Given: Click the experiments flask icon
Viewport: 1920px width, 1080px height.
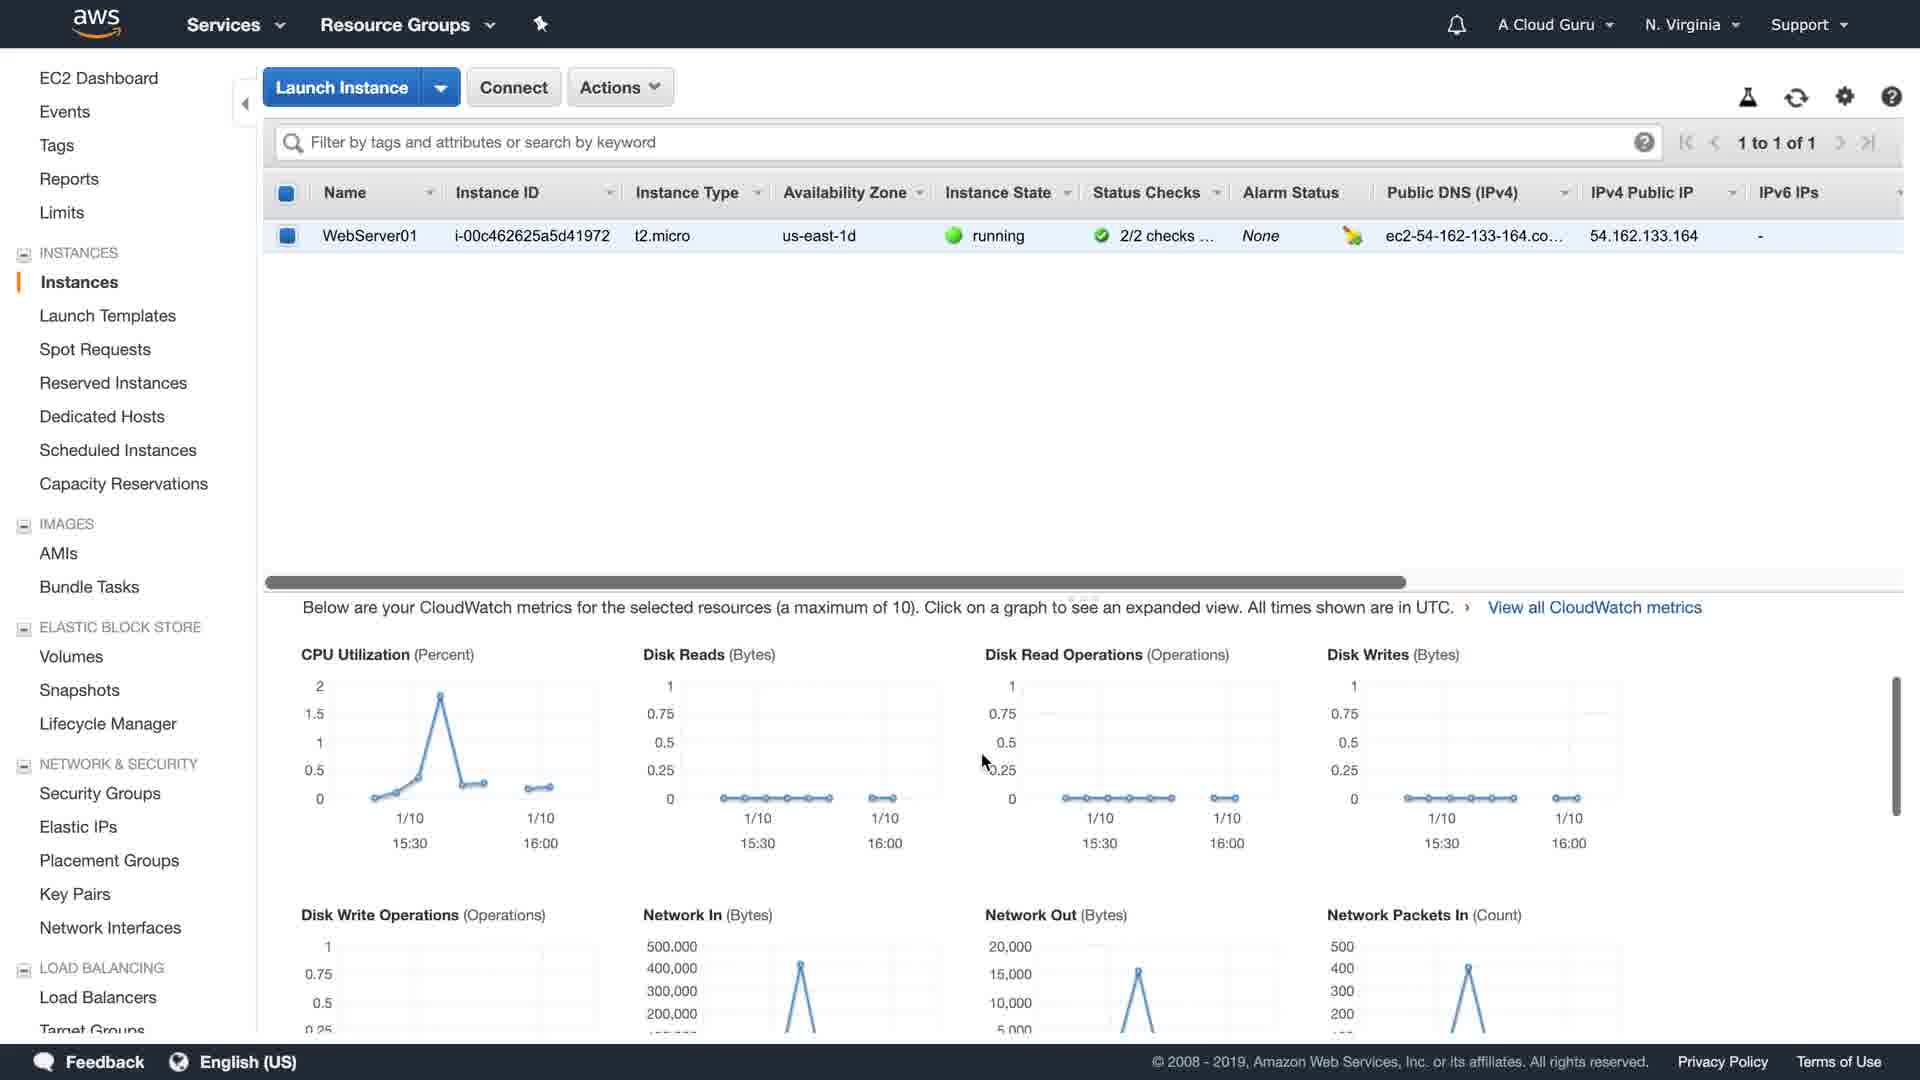Looking at the screenshot, I should tap(1748, 97).
